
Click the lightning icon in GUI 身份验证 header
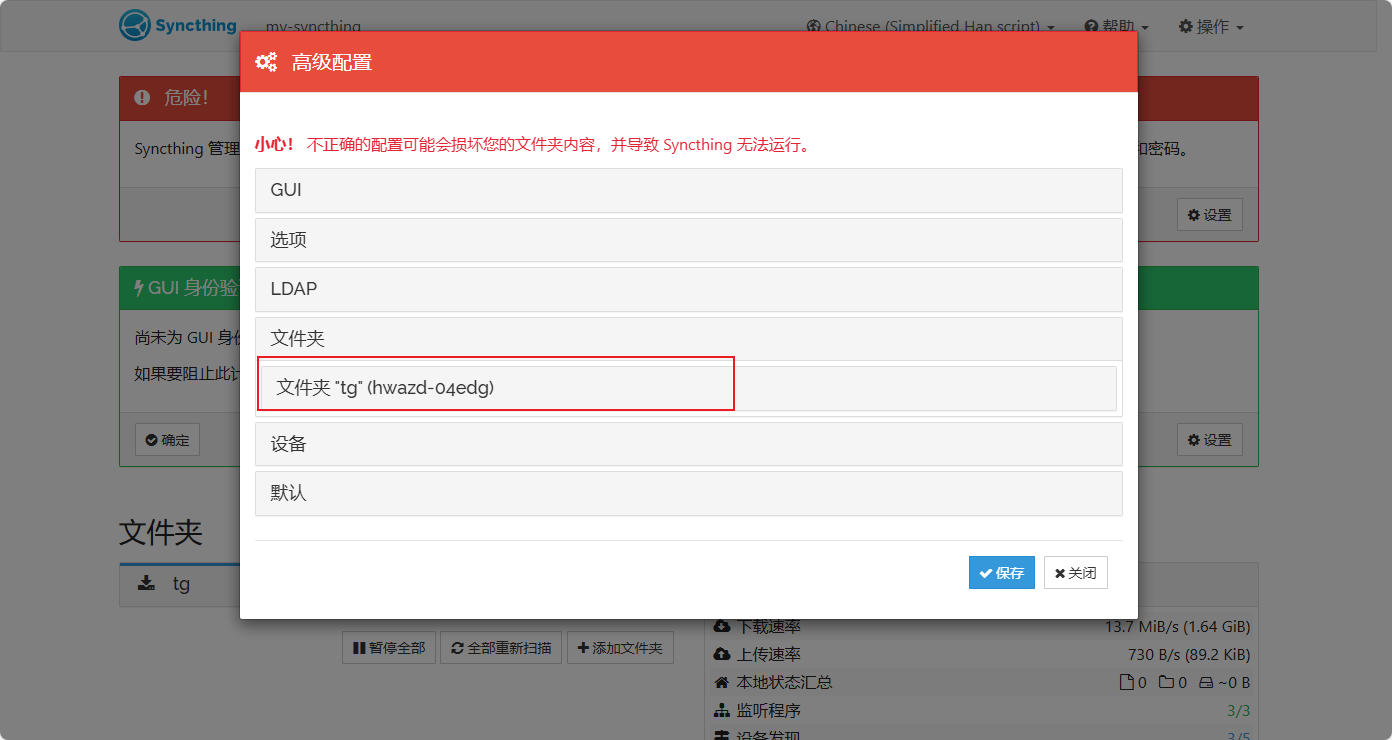click(x=139, y=288)
